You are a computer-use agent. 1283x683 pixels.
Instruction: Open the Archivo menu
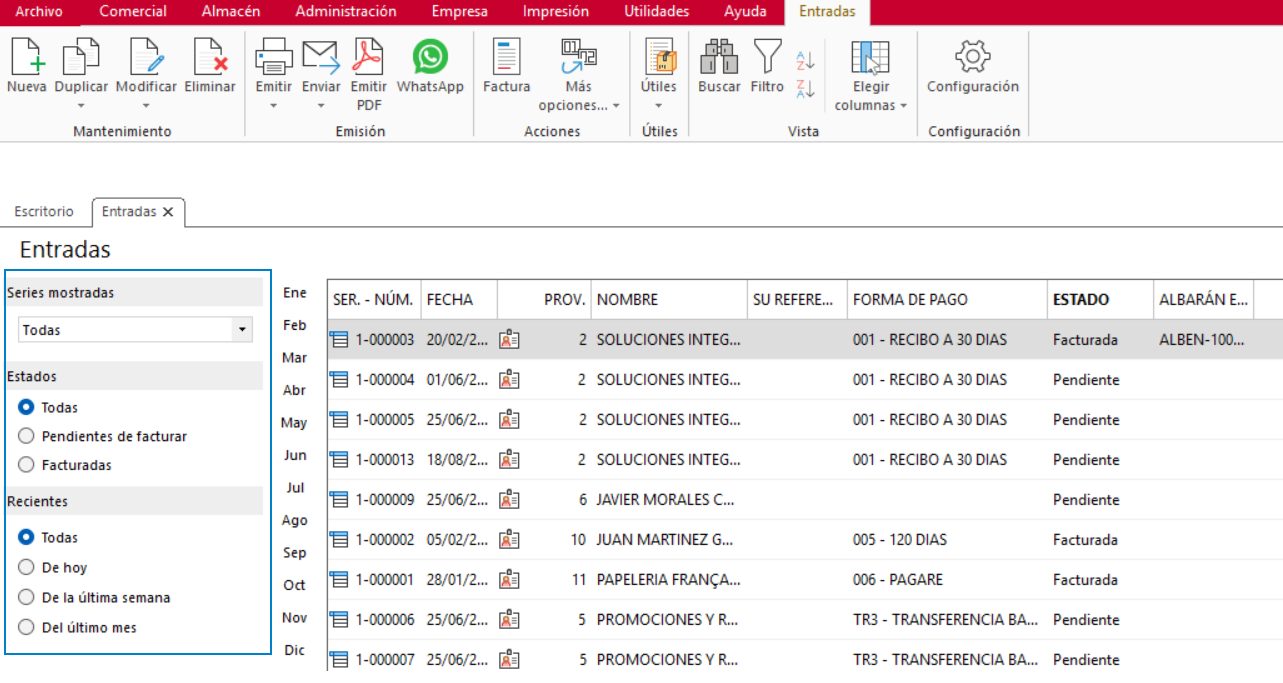[x=39, y=12]
